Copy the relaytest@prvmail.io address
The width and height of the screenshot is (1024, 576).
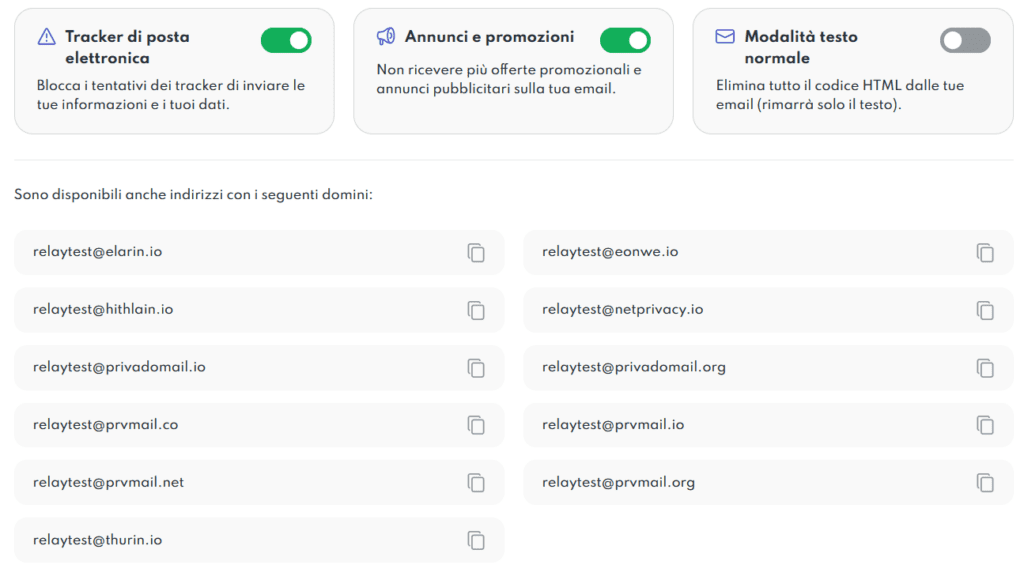[985, 425]
